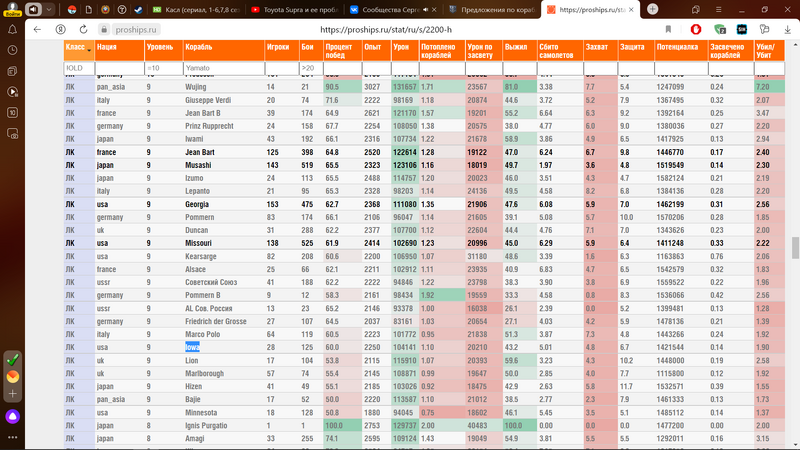
Task: Click the Войти profile avatar
Action: (11, 9)
